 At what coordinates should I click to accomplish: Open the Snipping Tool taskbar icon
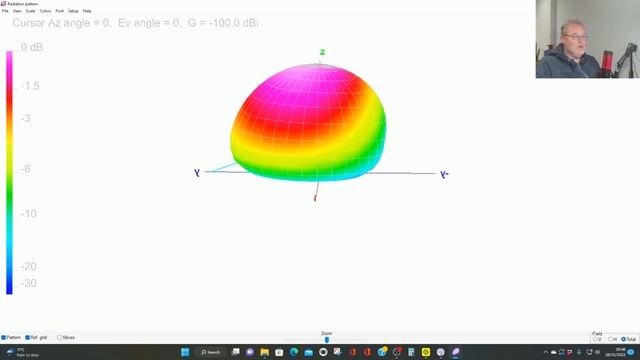[x=338, y=351]
